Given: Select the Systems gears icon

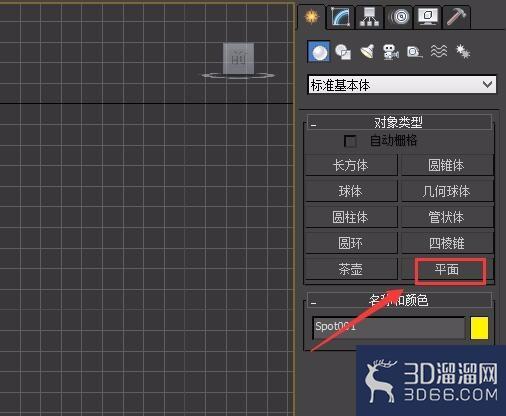Looking at the screenshot, I should (463, 51).
